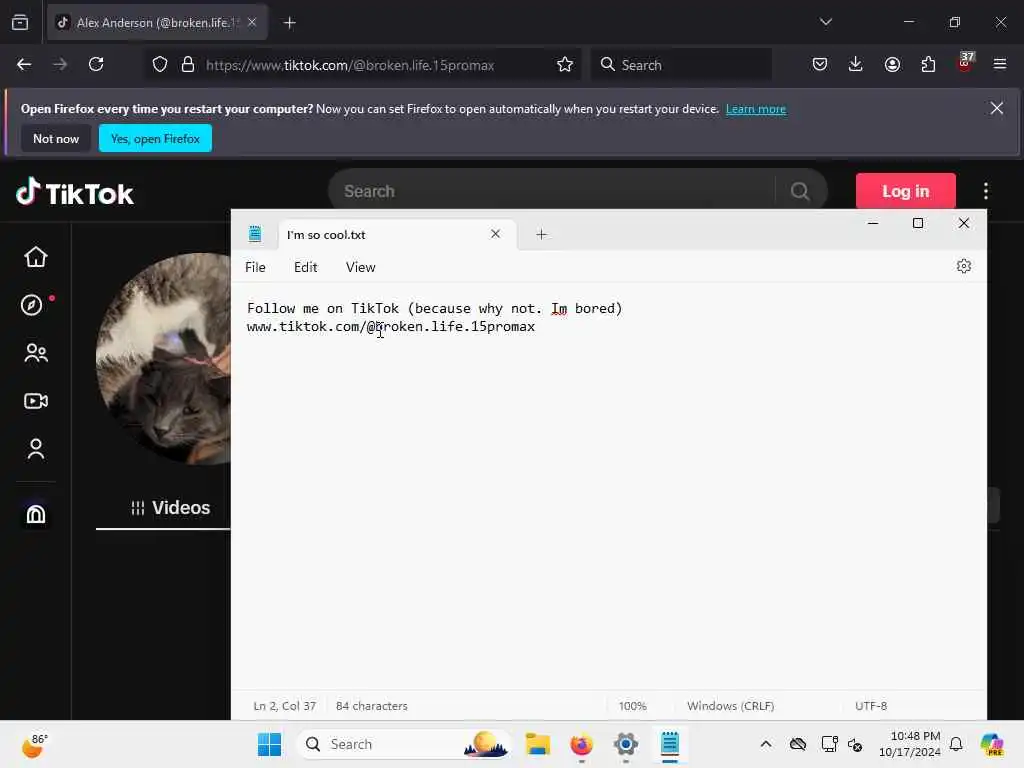Click Not now button
The image size is (1024, 768).
click(56, 138)
